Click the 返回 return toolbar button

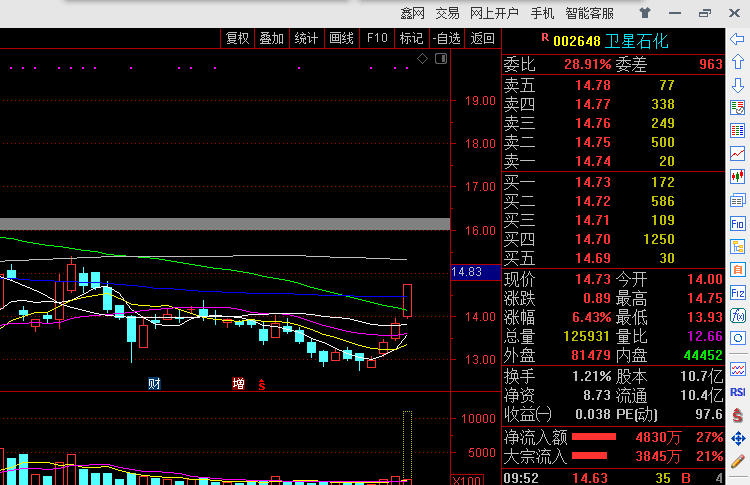(x=482, y=38)
